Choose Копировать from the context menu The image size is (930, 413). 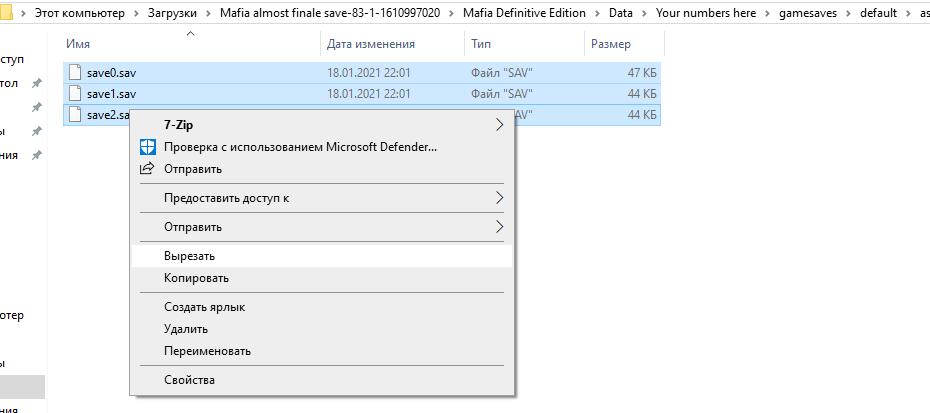[x=196, y=277]
